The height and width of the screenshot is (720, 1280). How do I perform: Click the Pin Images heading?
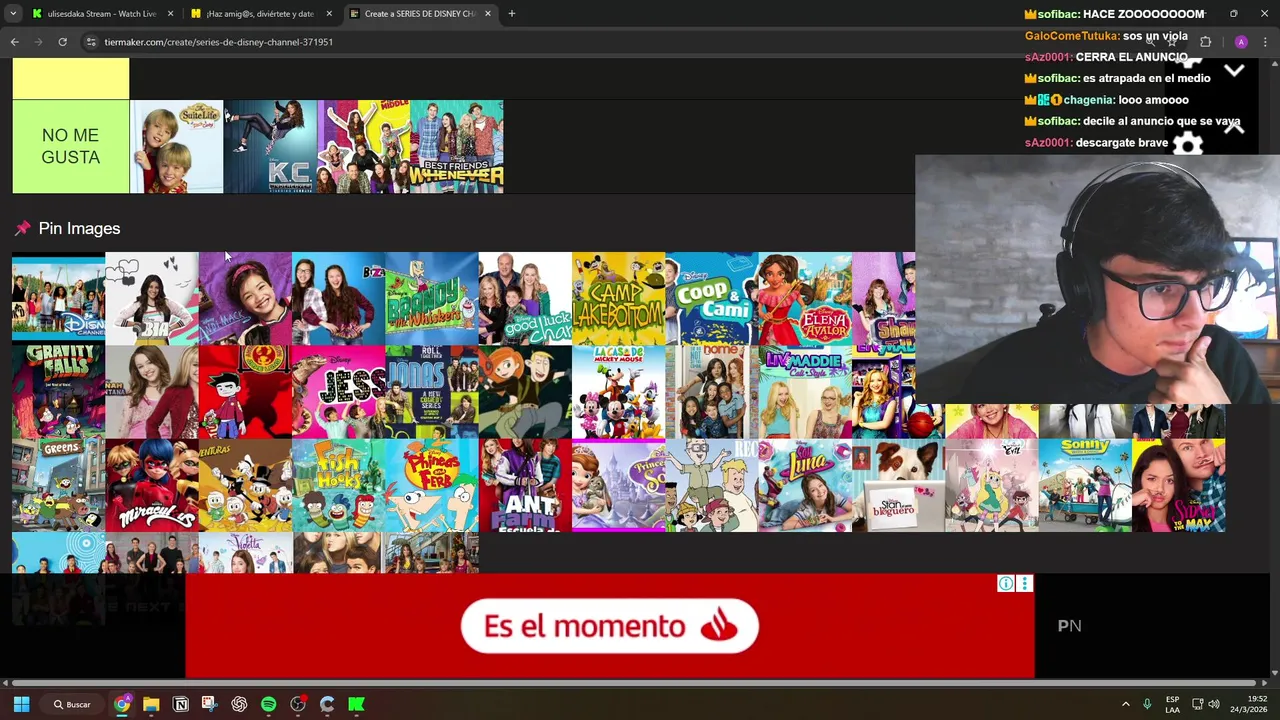[79, 229]
